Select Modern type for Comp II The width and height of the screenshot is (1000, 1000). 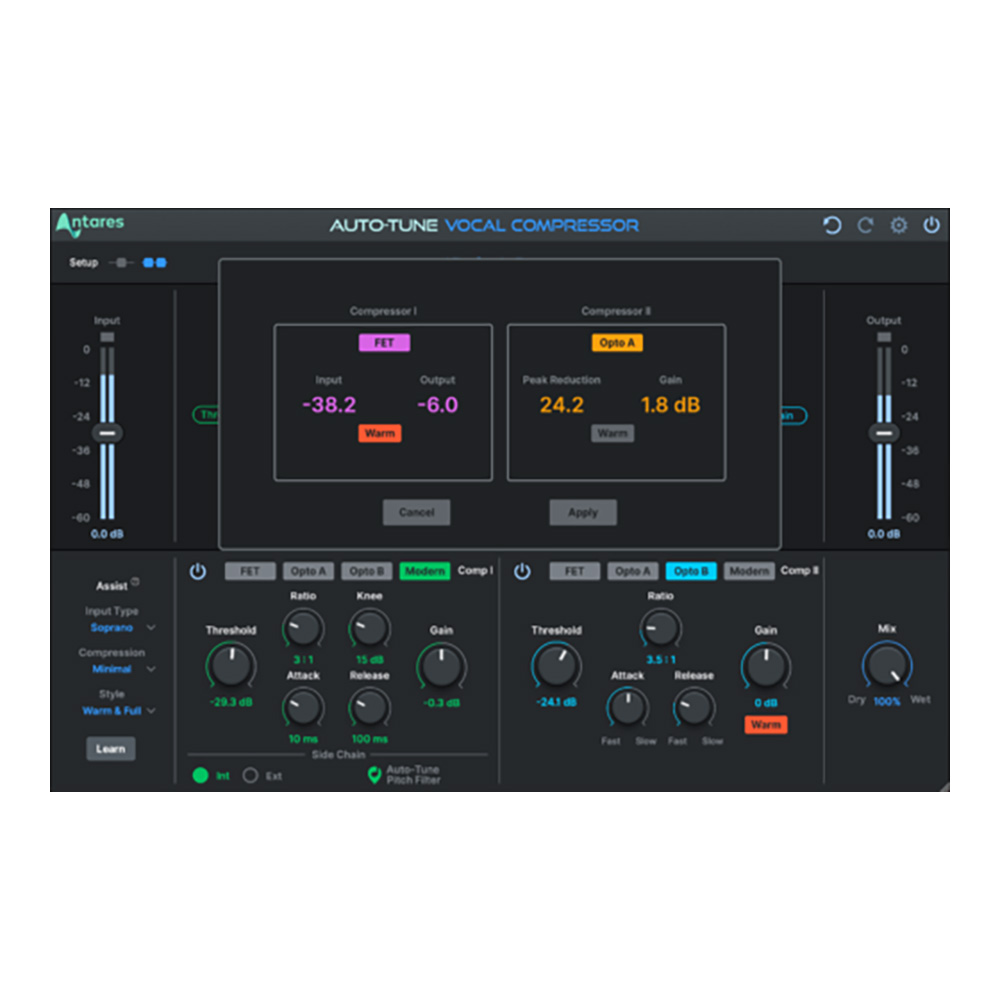click(x=749, y=571)
